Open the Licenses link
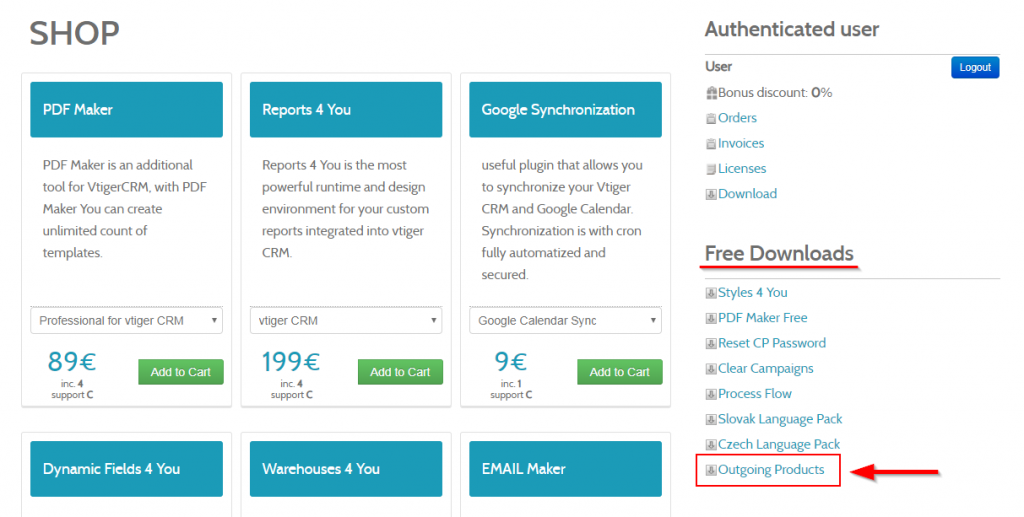The height and width of the screenshot is (517, 1024). (742, 168)
